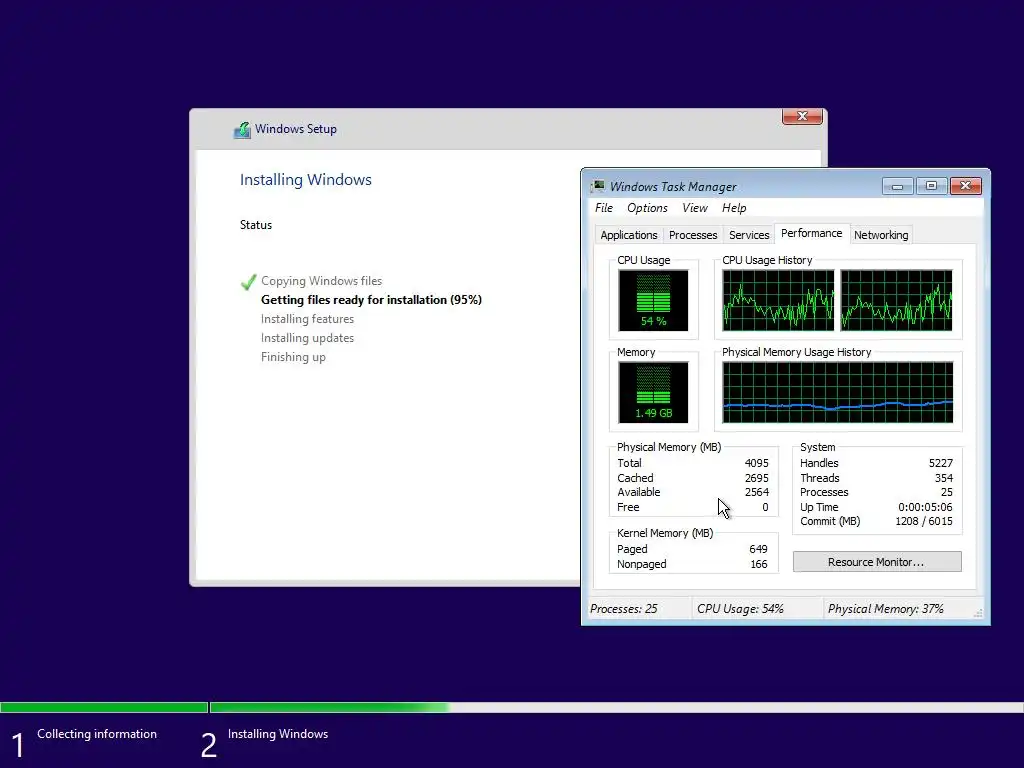The width and height of the screenshot is (1024, 768).
Task: Click the 'Finishing up' status line
Action: 293,357
